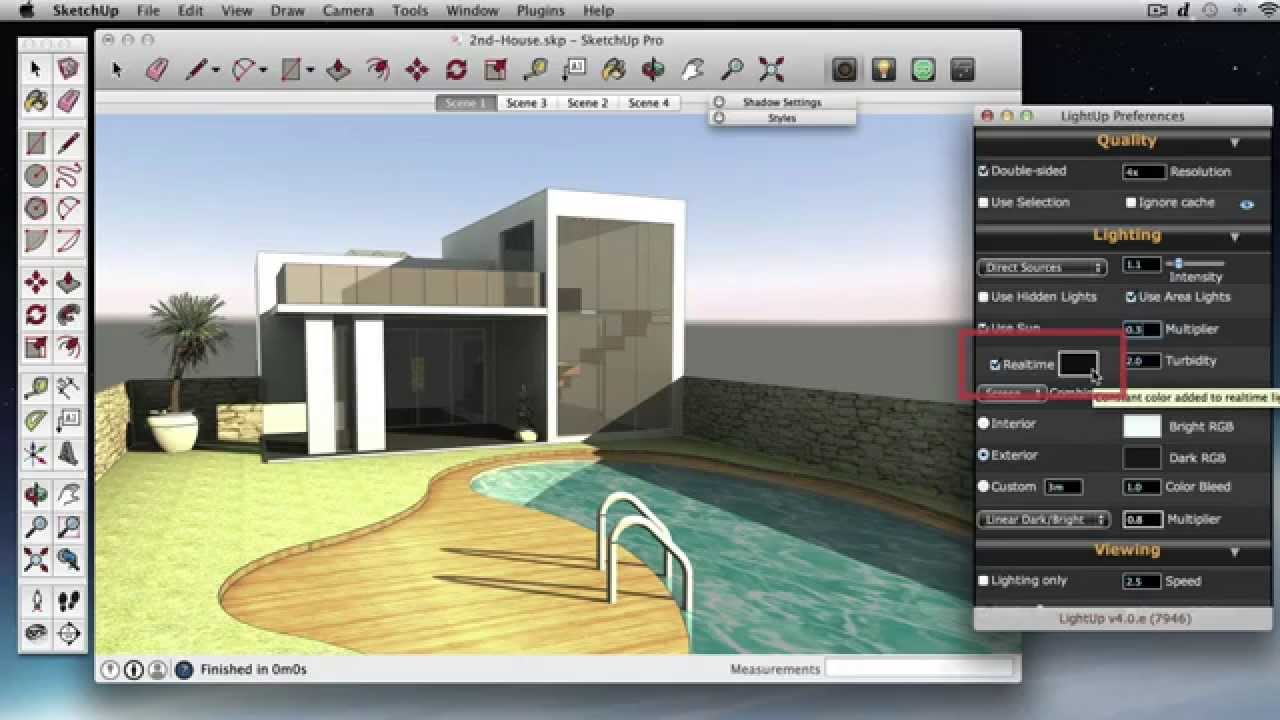Viewport: 1280px width, 720px height.
Task: Click the Scale tool in top toolbar
Action: point(495,69)
